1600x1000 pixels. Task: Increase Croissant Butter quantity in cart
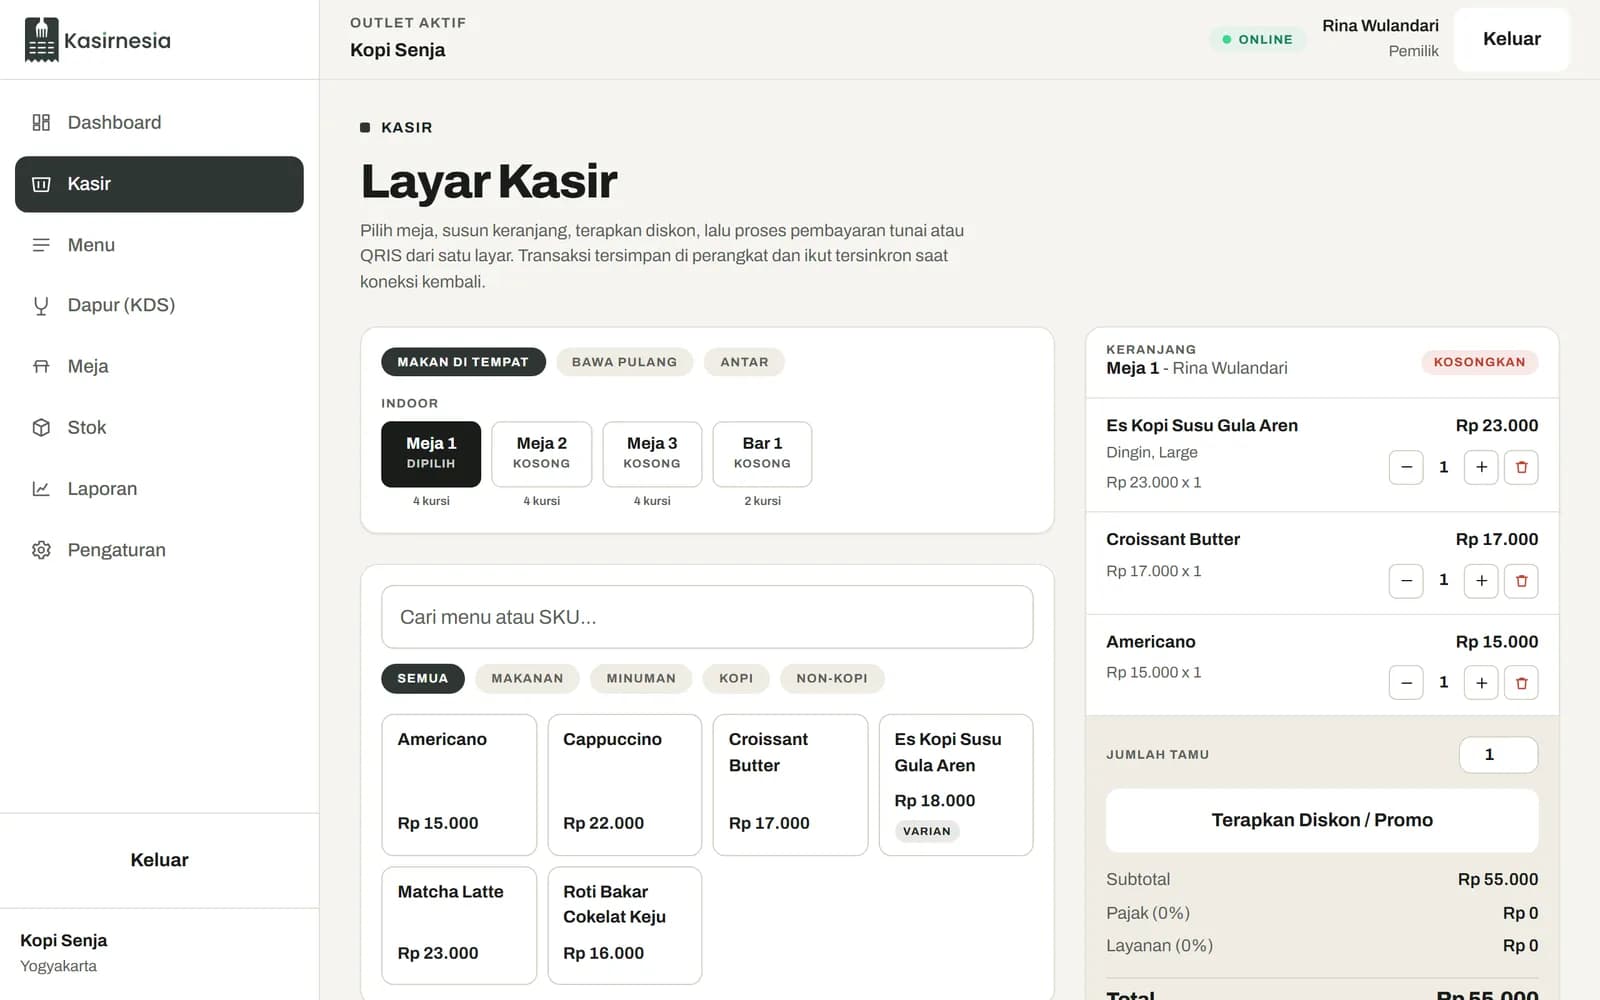point(1481,580)
